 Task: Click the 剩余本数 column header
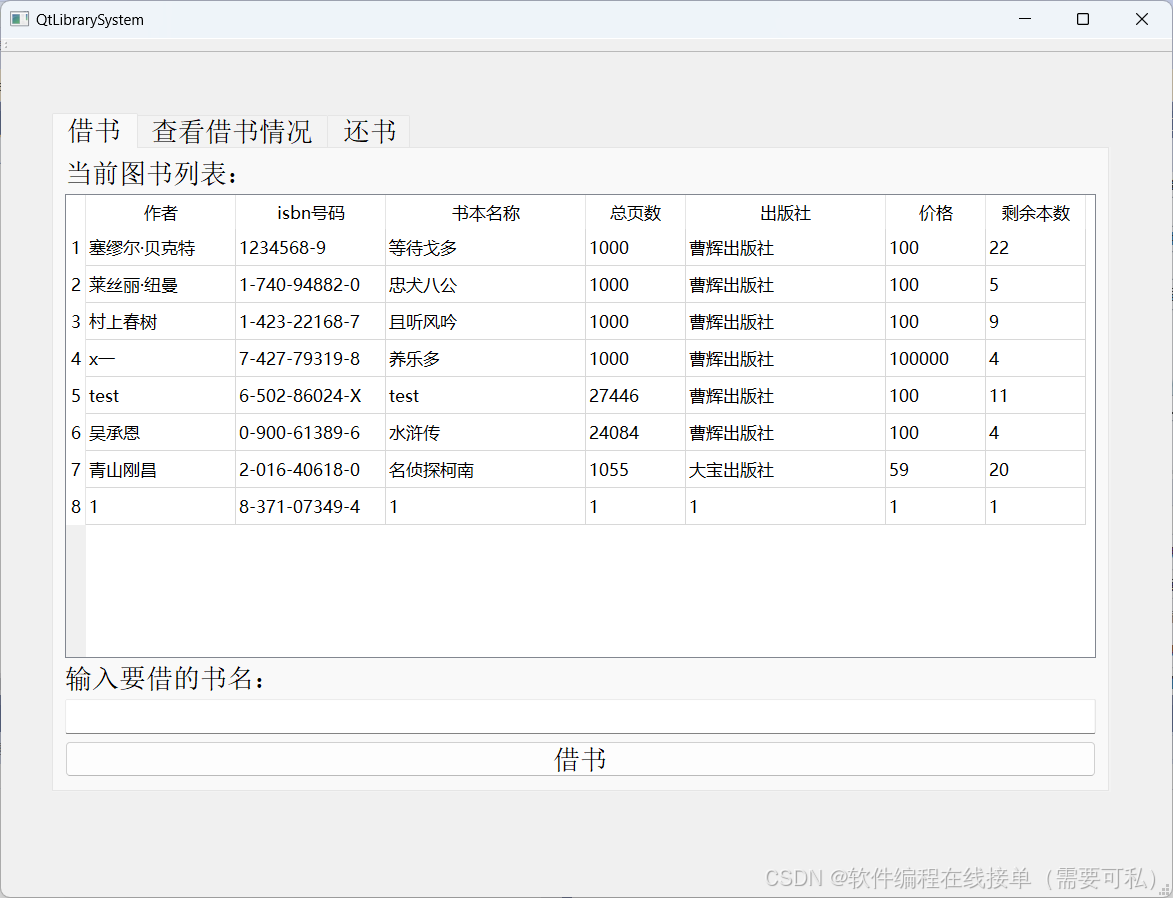(1035, 213)
